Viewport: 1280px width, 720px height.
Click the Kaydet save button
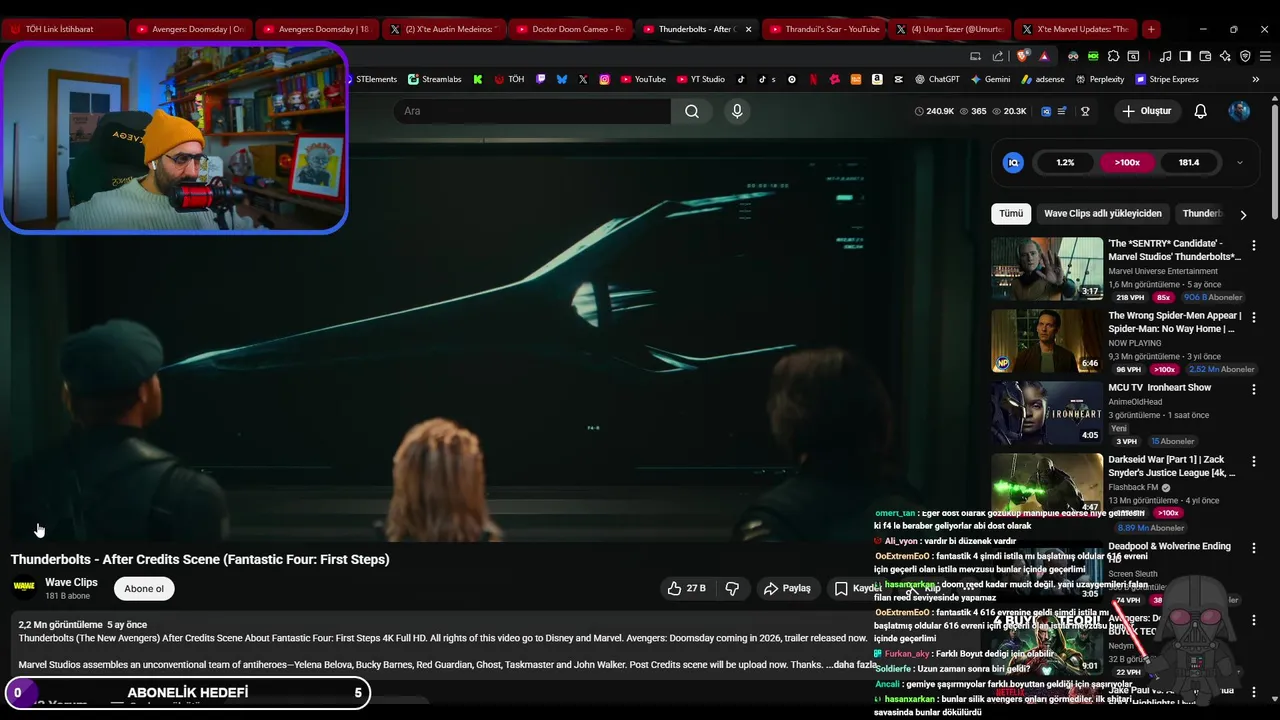[856, 588]
